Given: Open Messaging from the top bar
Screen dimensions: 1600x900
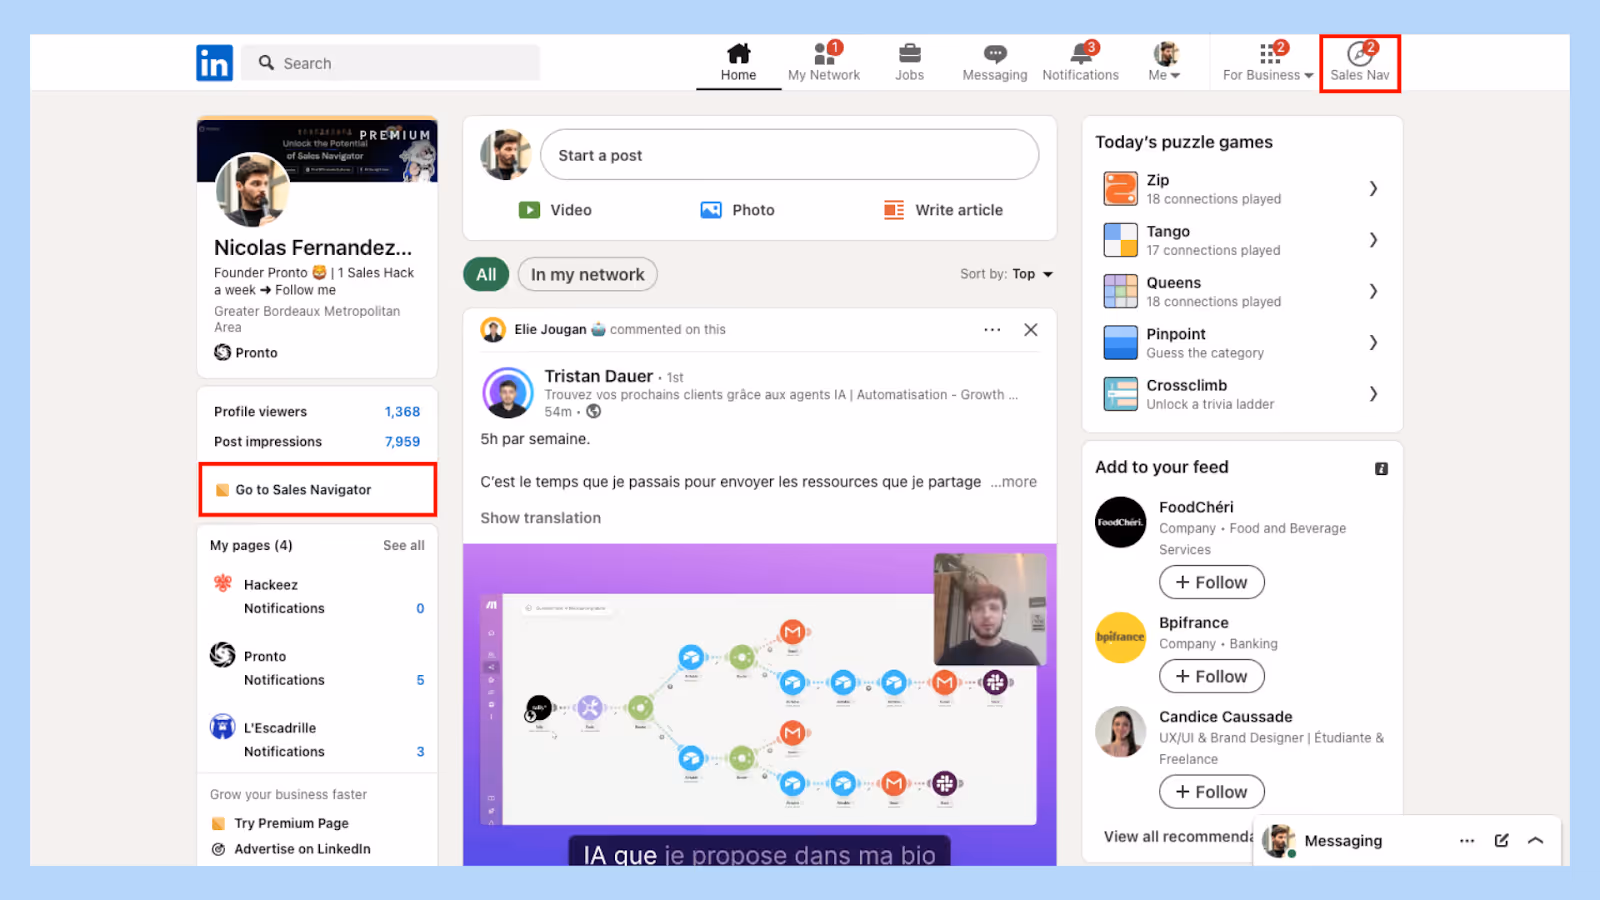Looking at the screenshot, I should (x=994, y=62).
